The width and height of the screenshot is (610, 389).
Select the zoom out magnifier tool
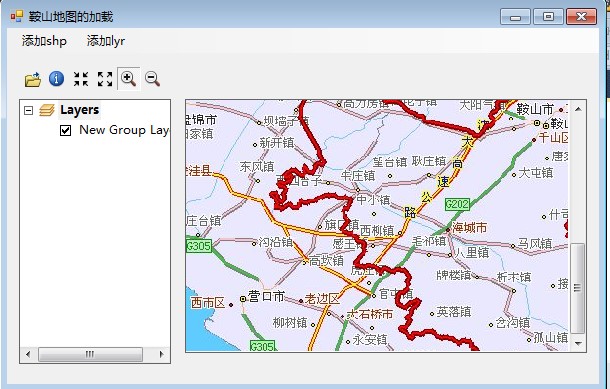pyautogui.click(x=152, y=79)
